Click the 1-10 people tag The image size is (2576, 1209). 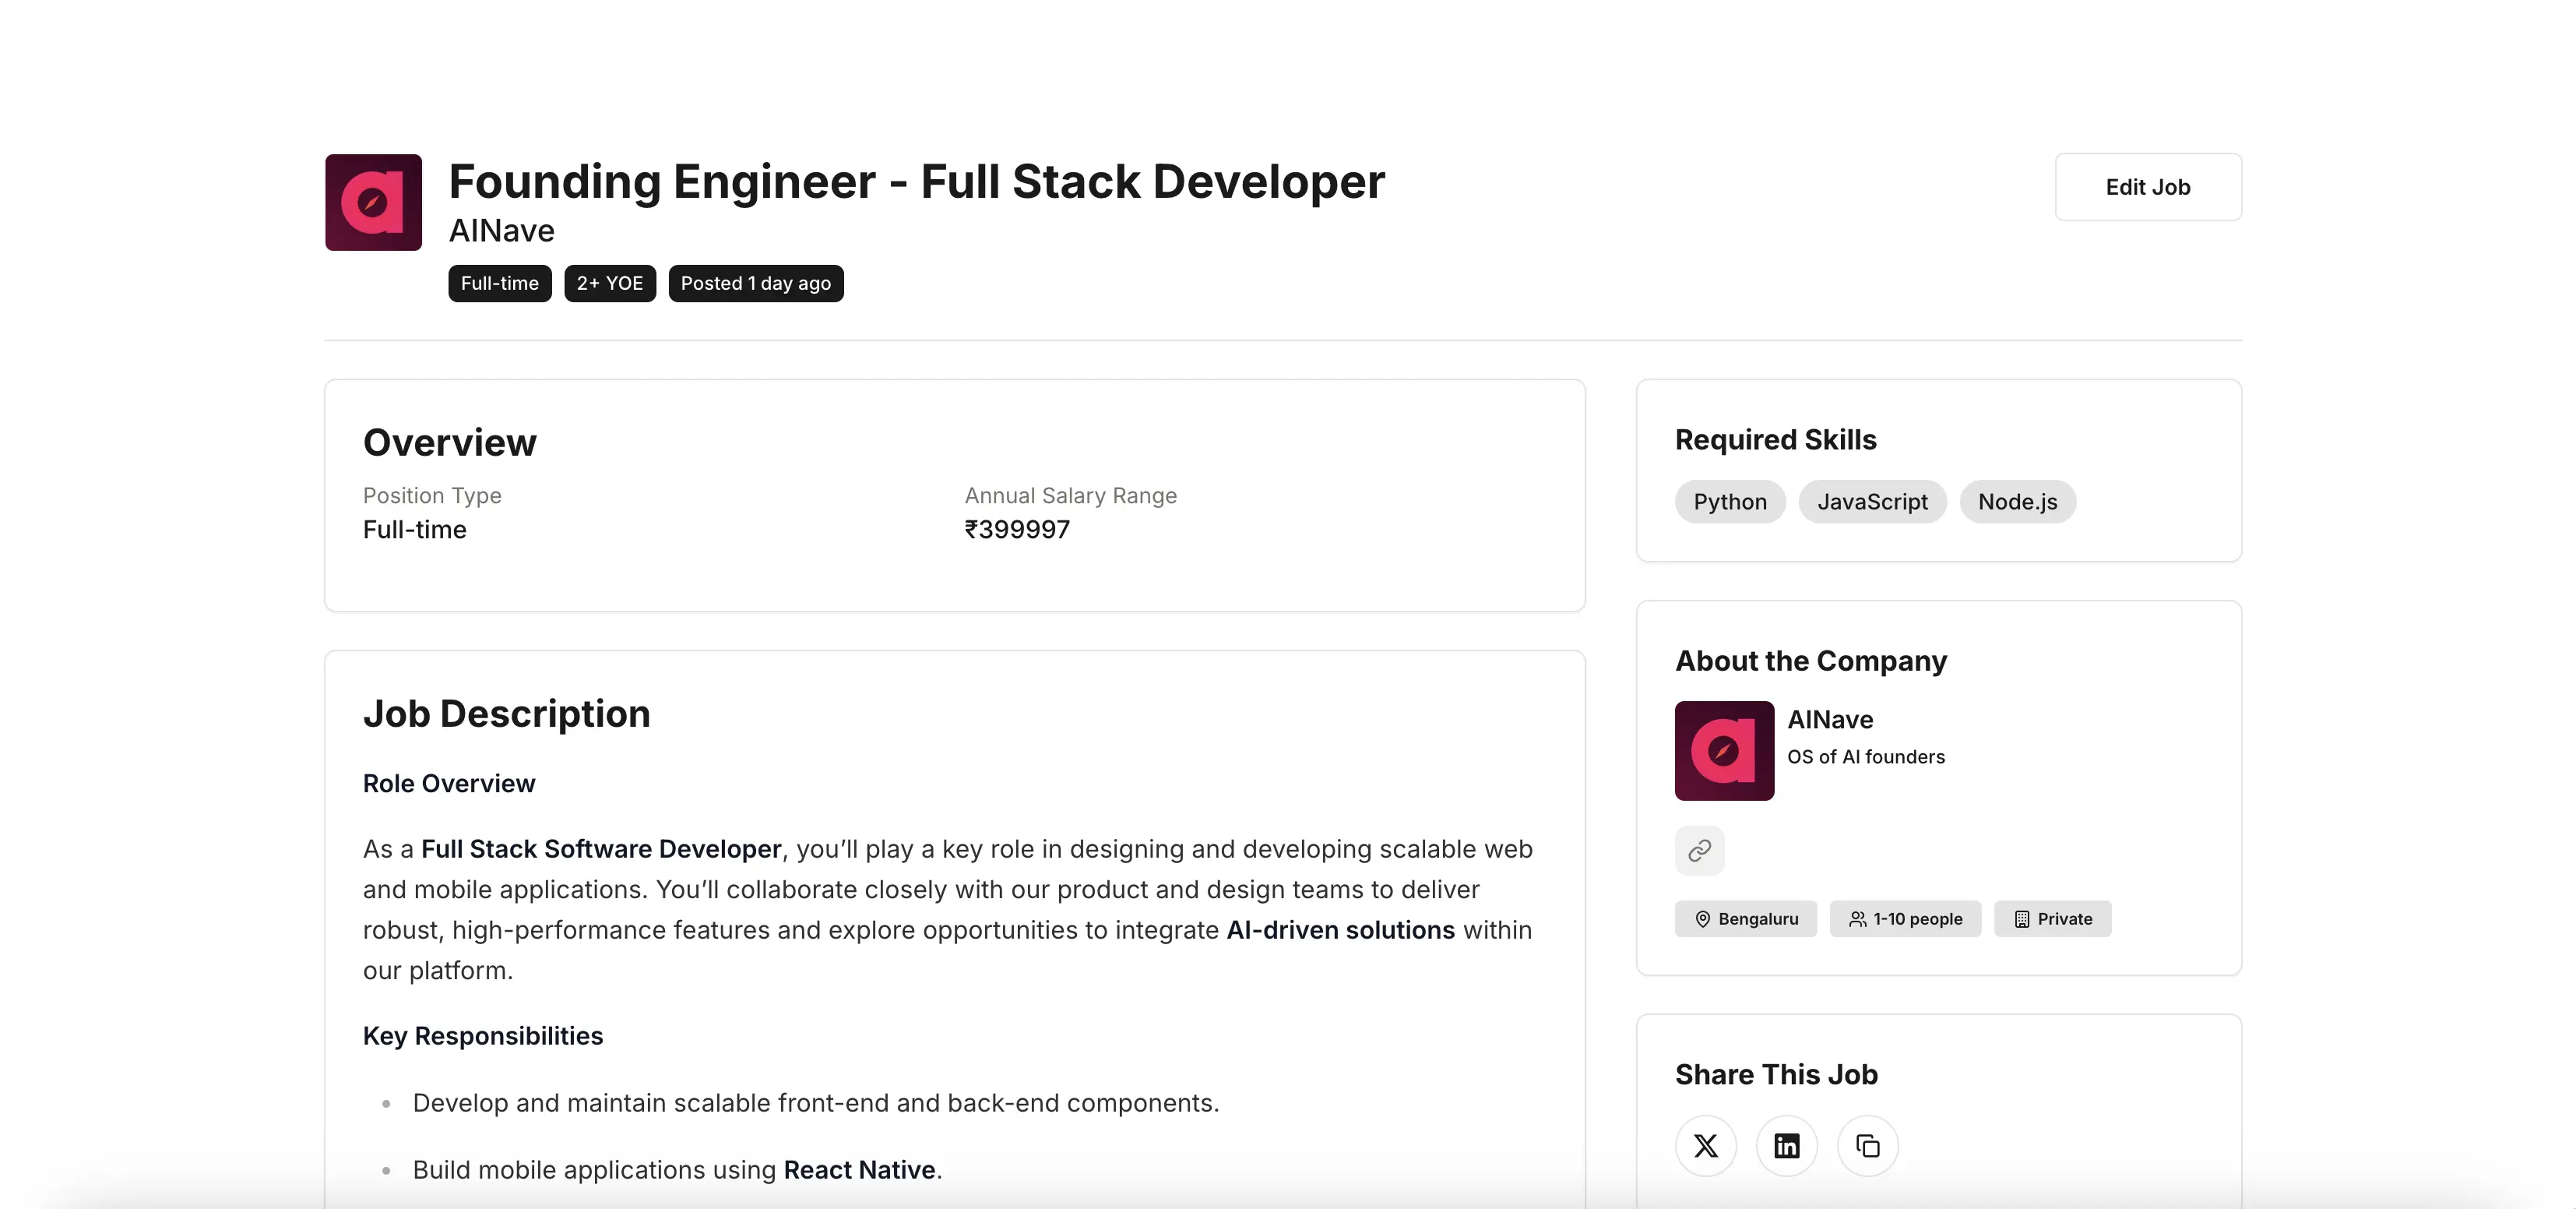coord(1904,918)
